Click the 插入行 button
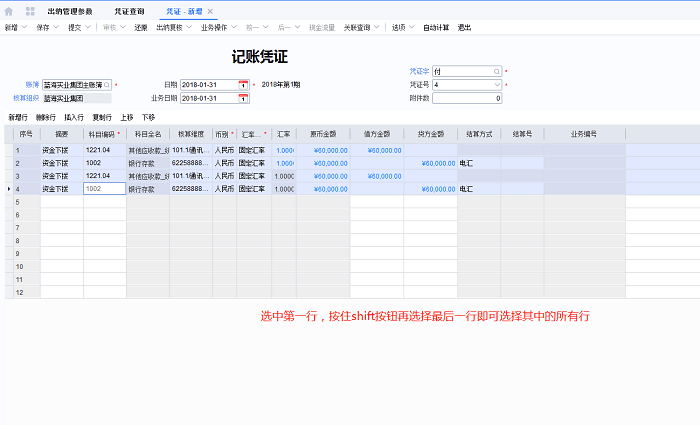700x425 pixels. coord(74,117)
